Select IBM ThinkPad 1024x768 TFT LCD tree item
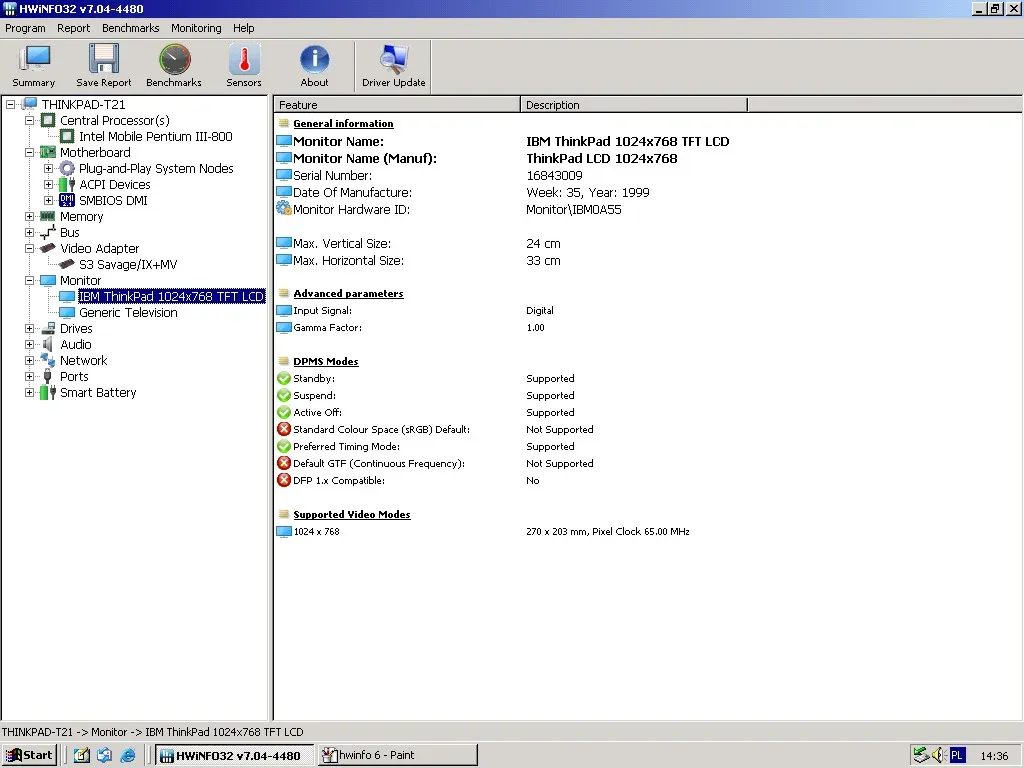 tap(171, 296)
